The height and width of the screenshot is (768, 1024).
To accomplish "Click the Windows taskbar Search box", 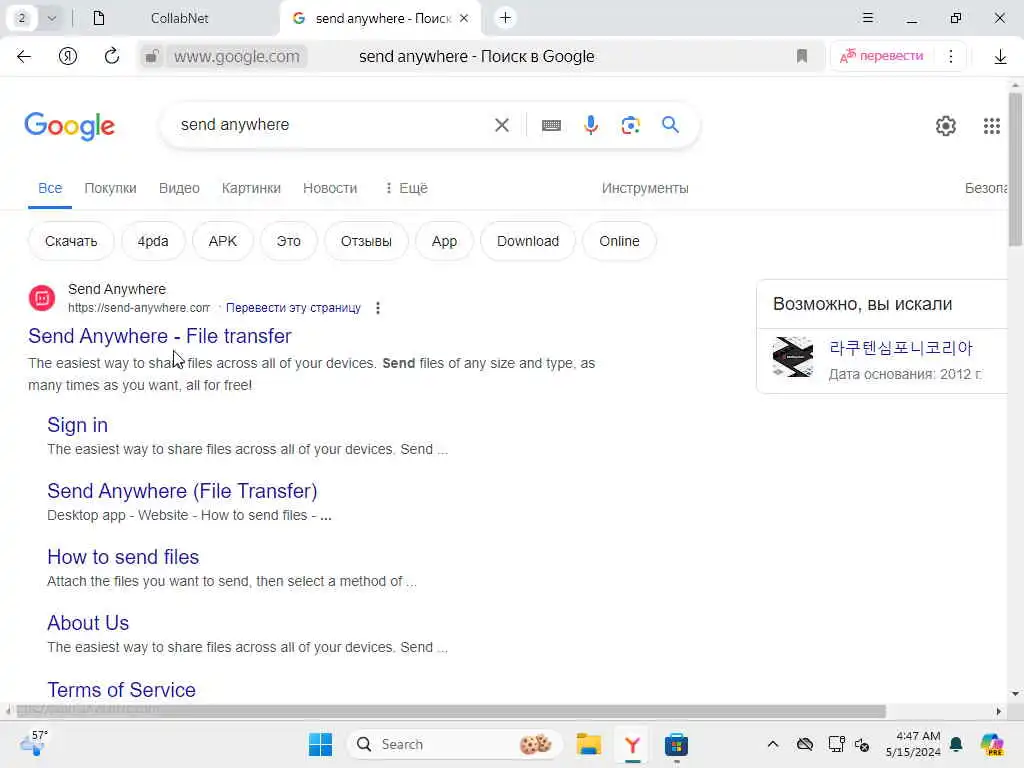I will 455,744.
